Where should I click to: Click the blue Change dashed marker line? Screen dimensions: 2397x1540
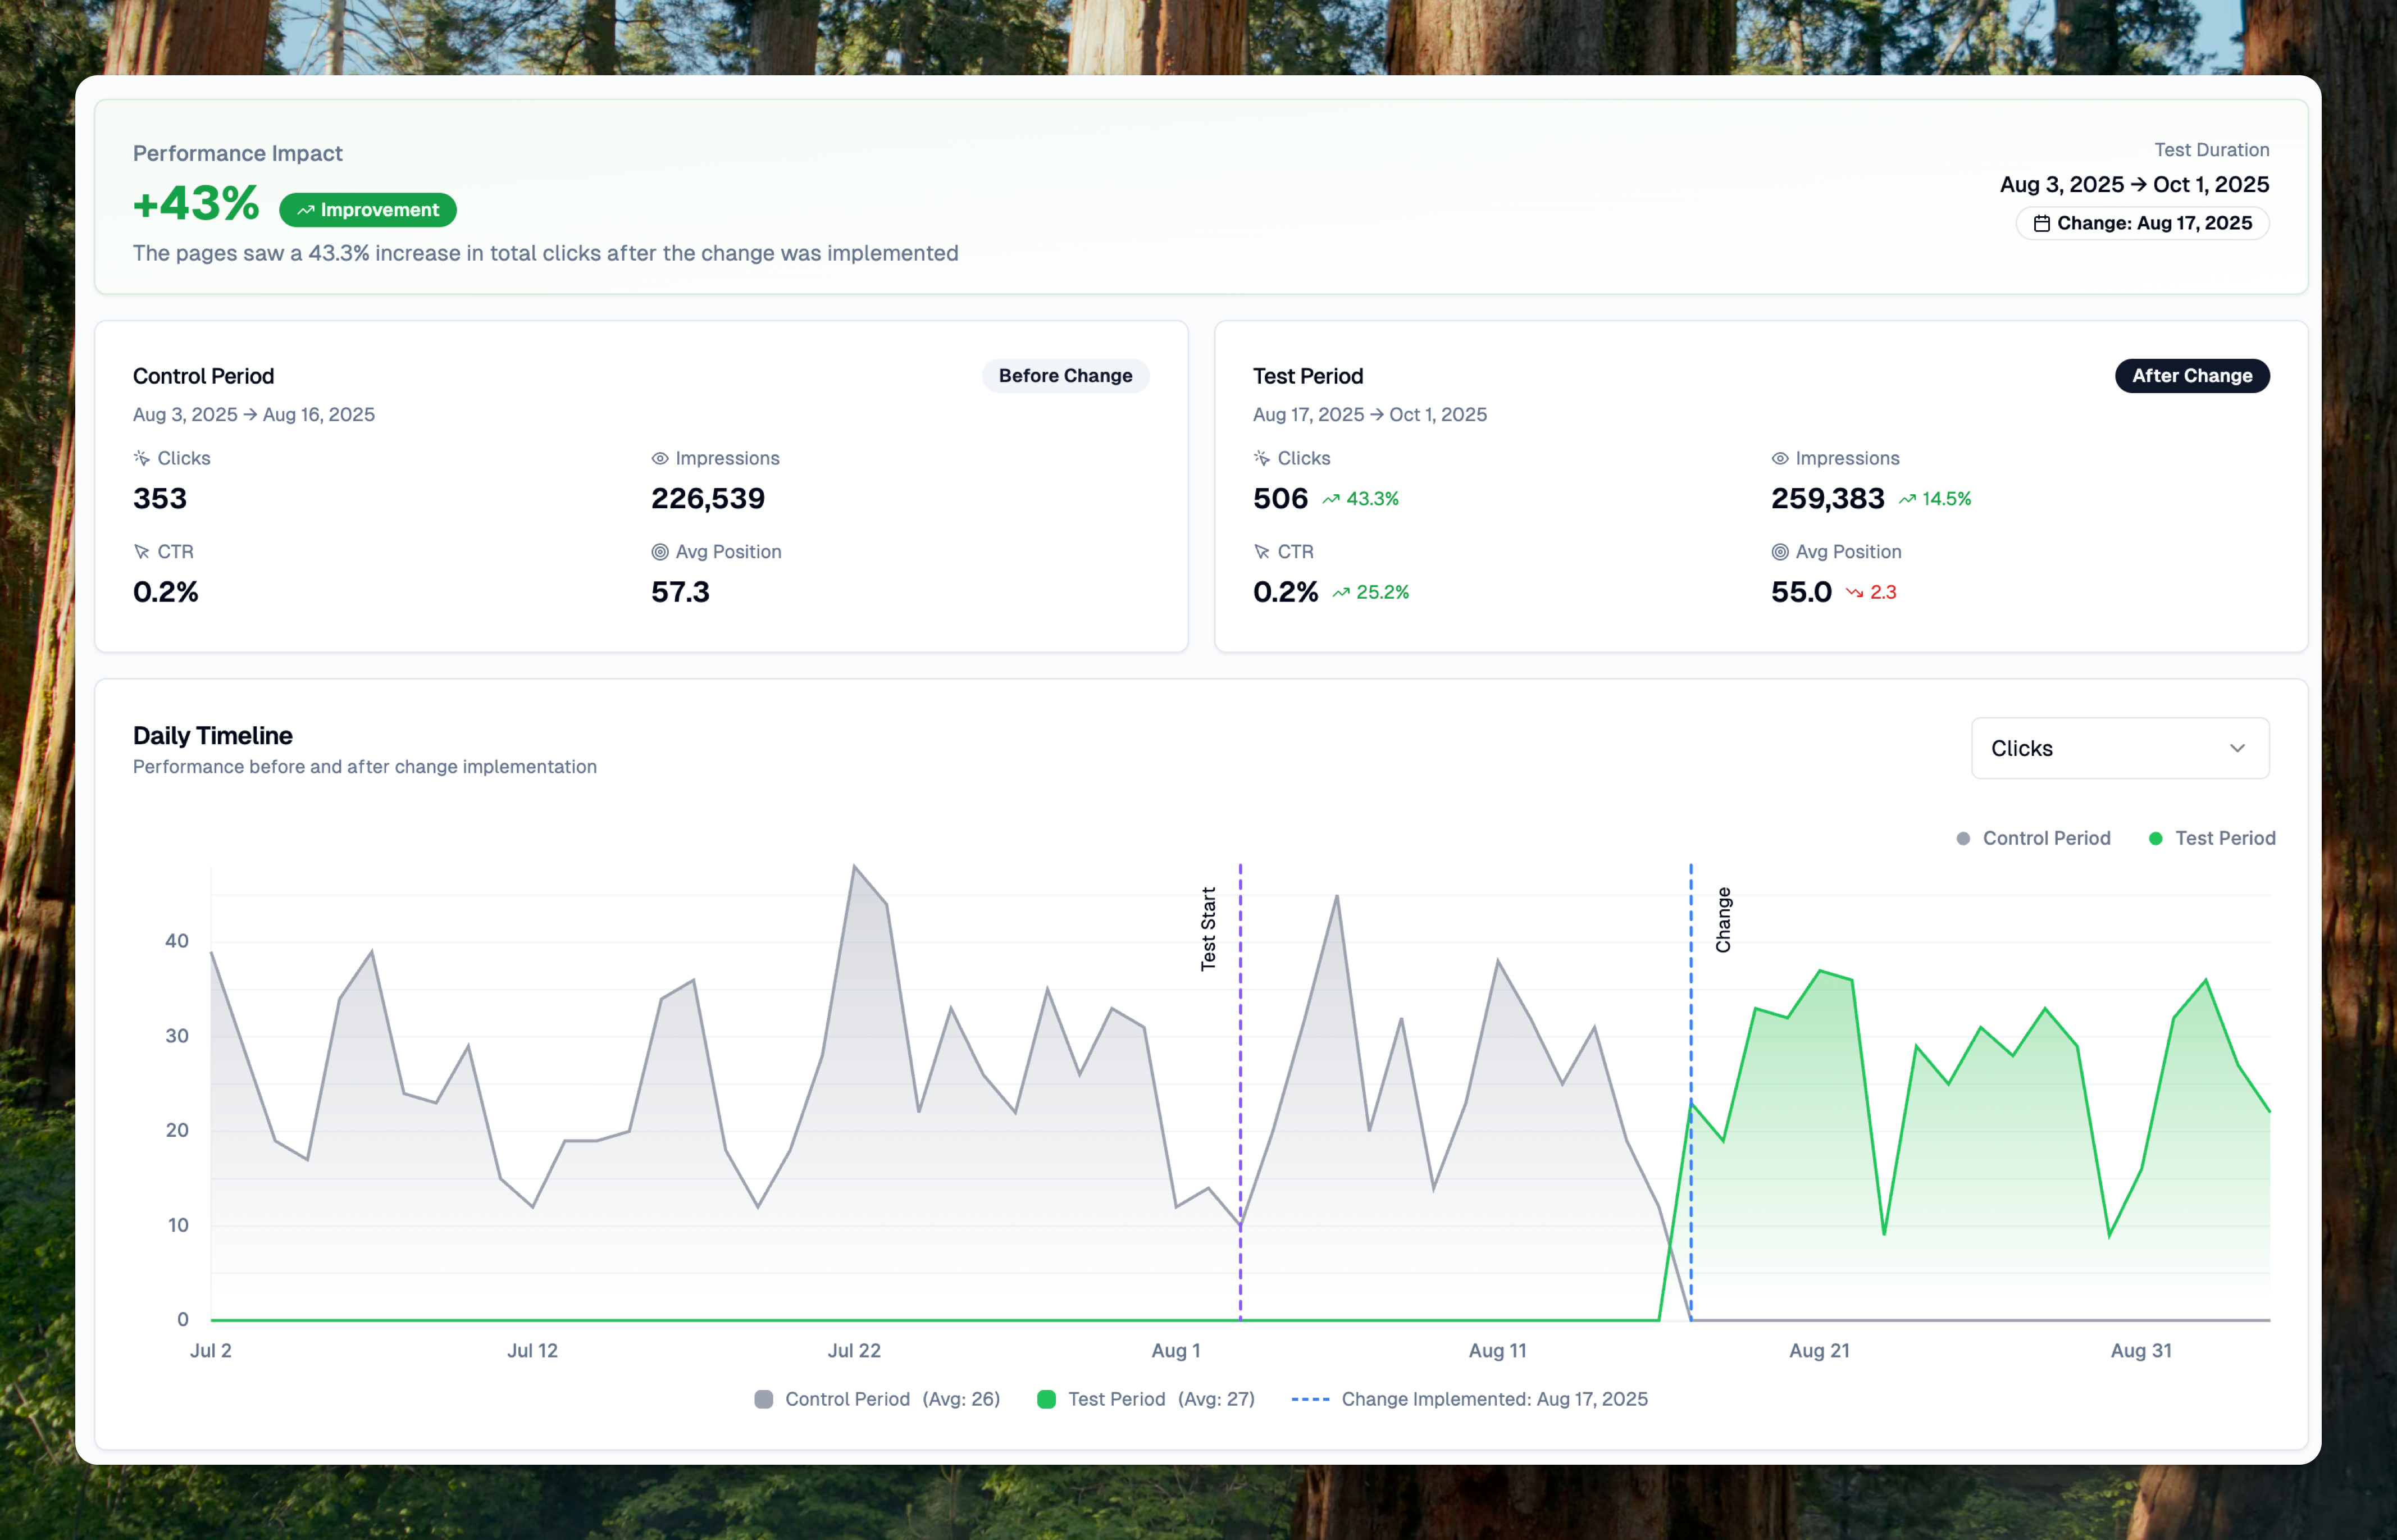1691,1000
